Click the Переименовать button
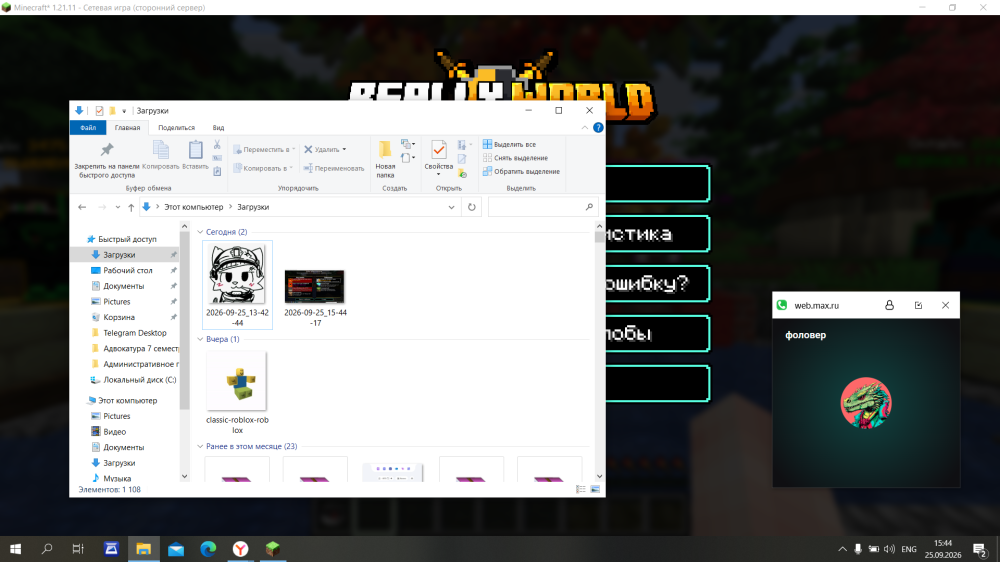This screenshot has width=1000, height=562. tap(334, 168)
